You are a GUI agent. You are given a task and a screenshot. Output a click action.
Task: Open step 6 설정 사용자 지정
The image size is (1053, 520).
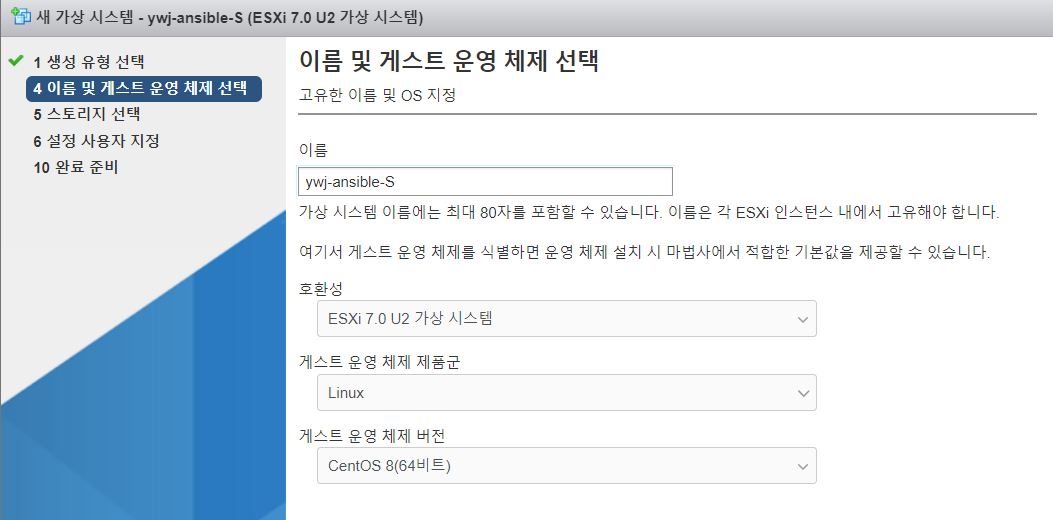(x=96, y=142)
